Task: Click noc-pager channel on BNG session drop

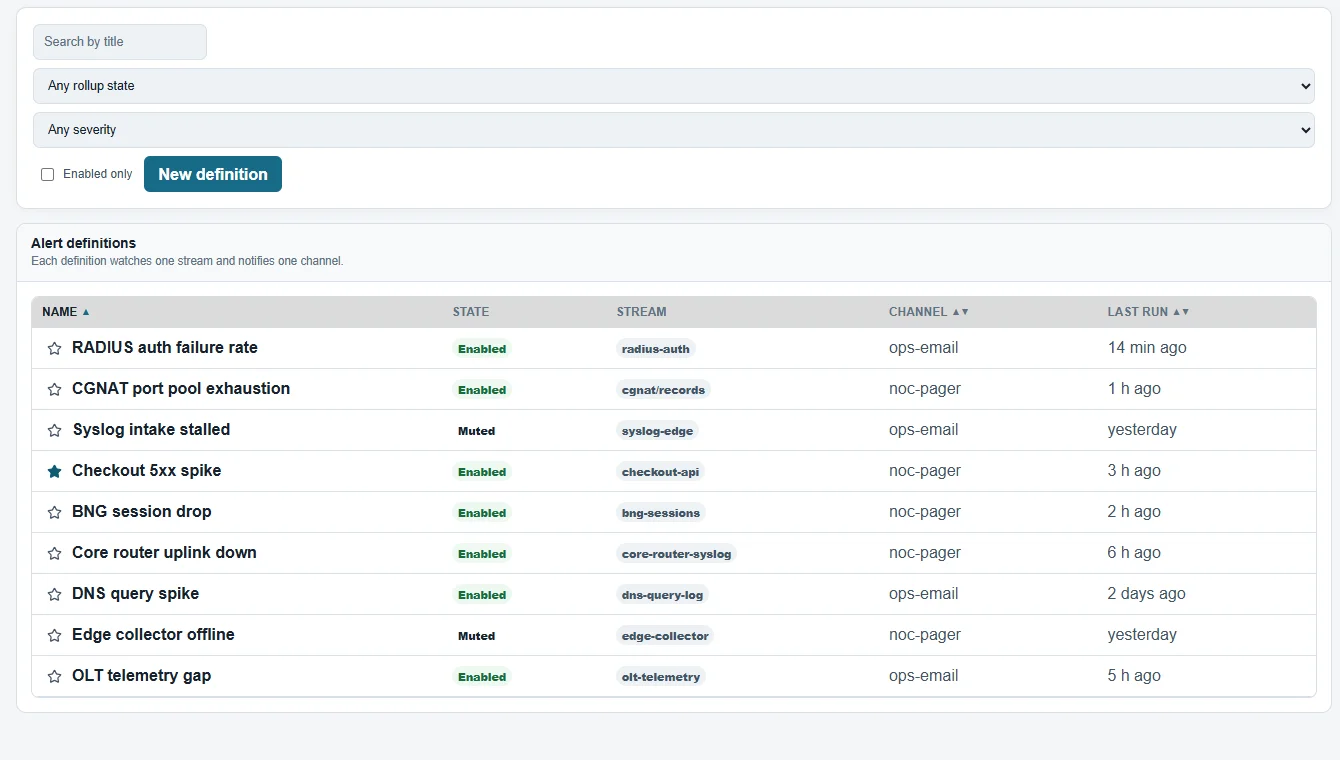Action: [x=925, y=512]
